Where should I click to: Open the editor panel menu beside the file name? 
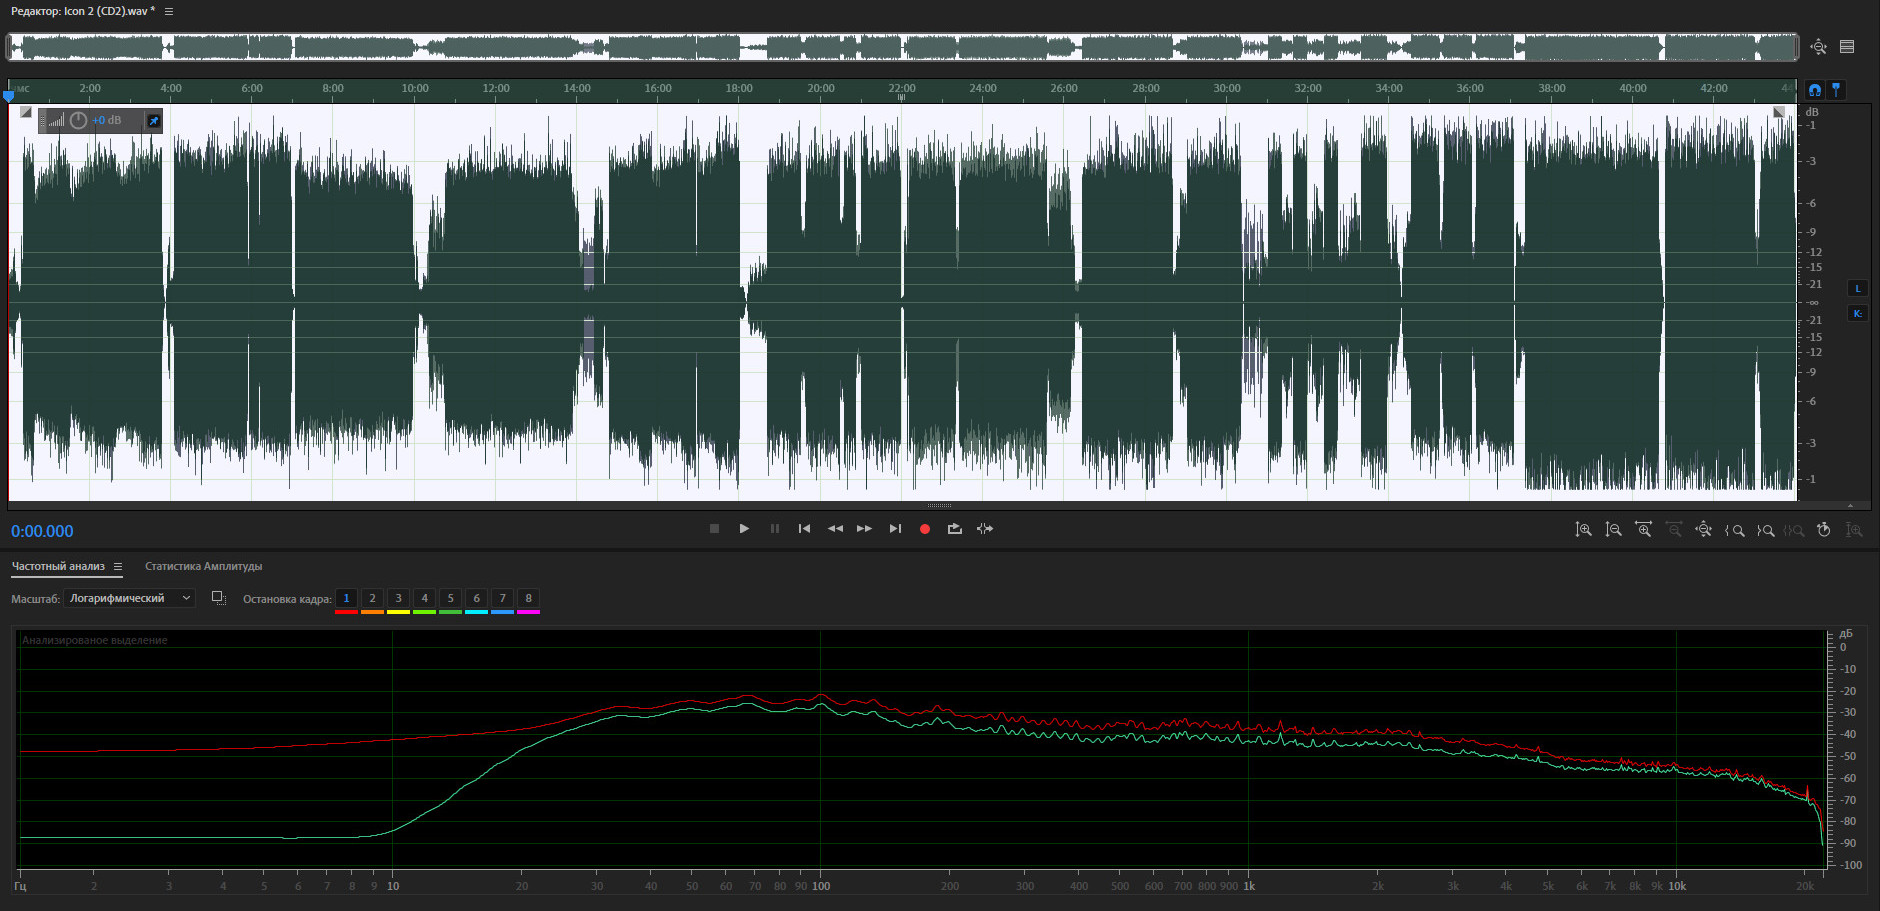[x=169, y=12]
